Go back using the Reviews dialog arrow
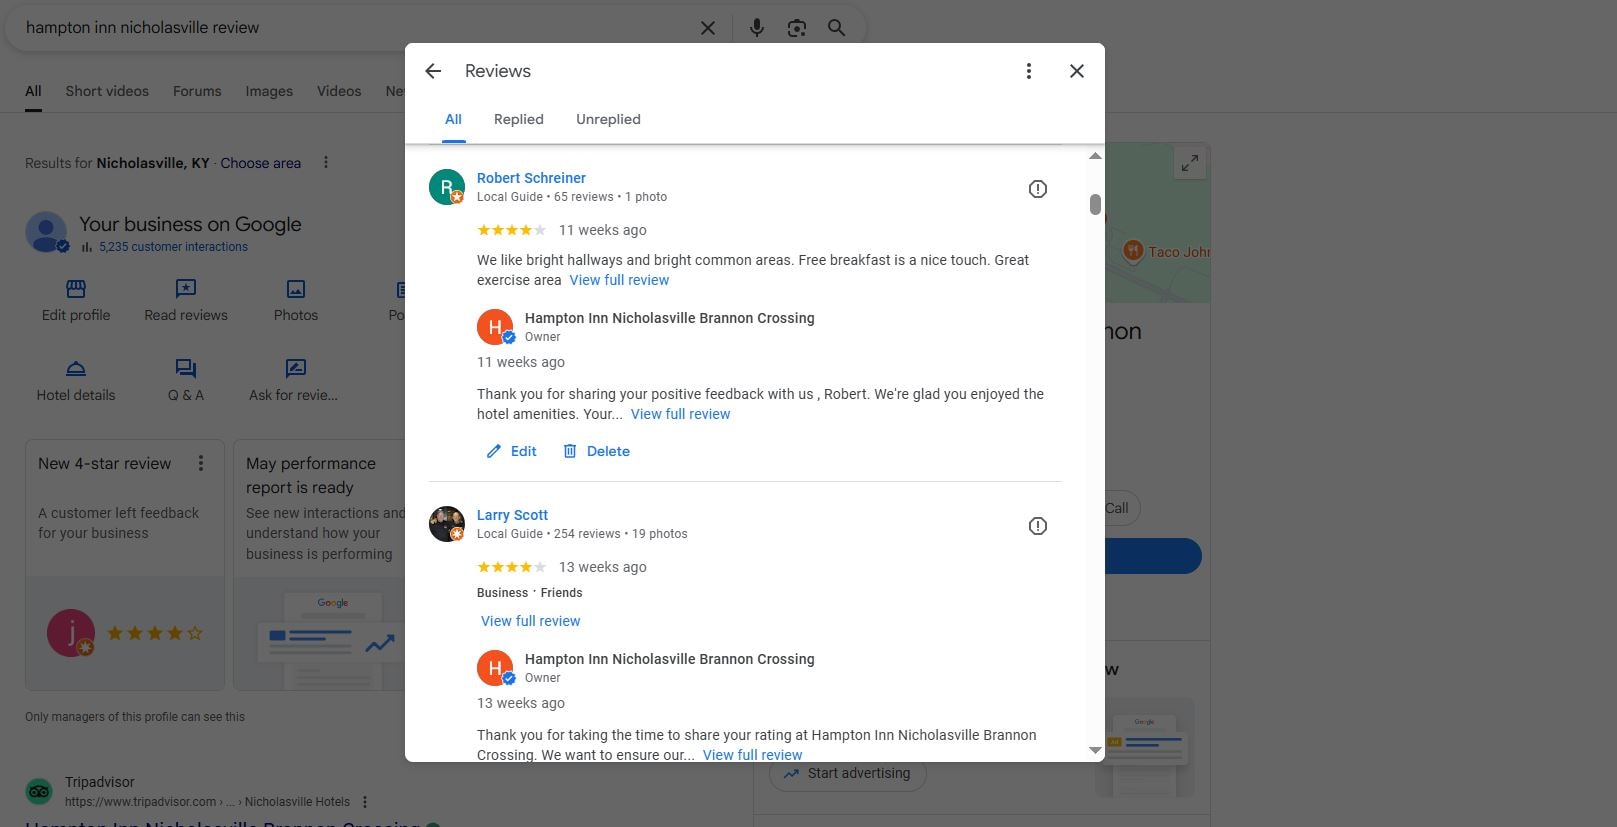 (433, 71)
